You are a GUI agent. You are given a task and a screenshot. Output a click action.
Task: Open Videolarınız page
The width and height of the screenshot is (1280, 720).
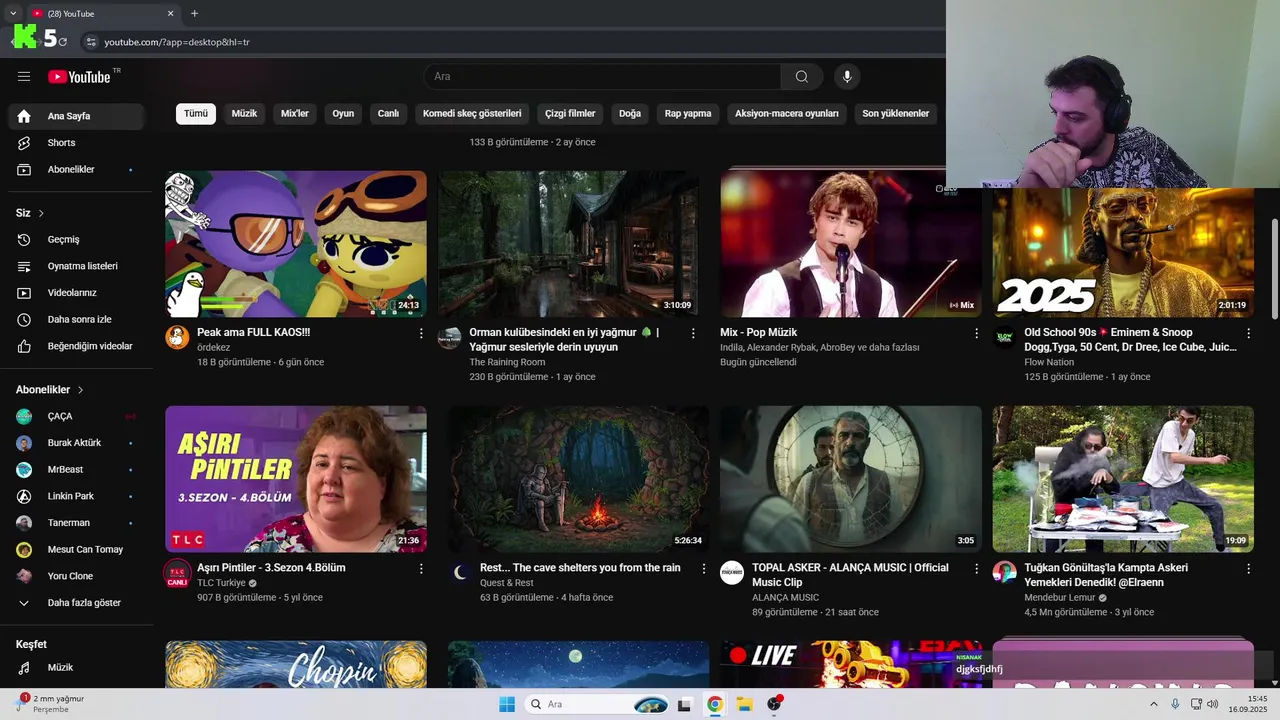(76, 293)
